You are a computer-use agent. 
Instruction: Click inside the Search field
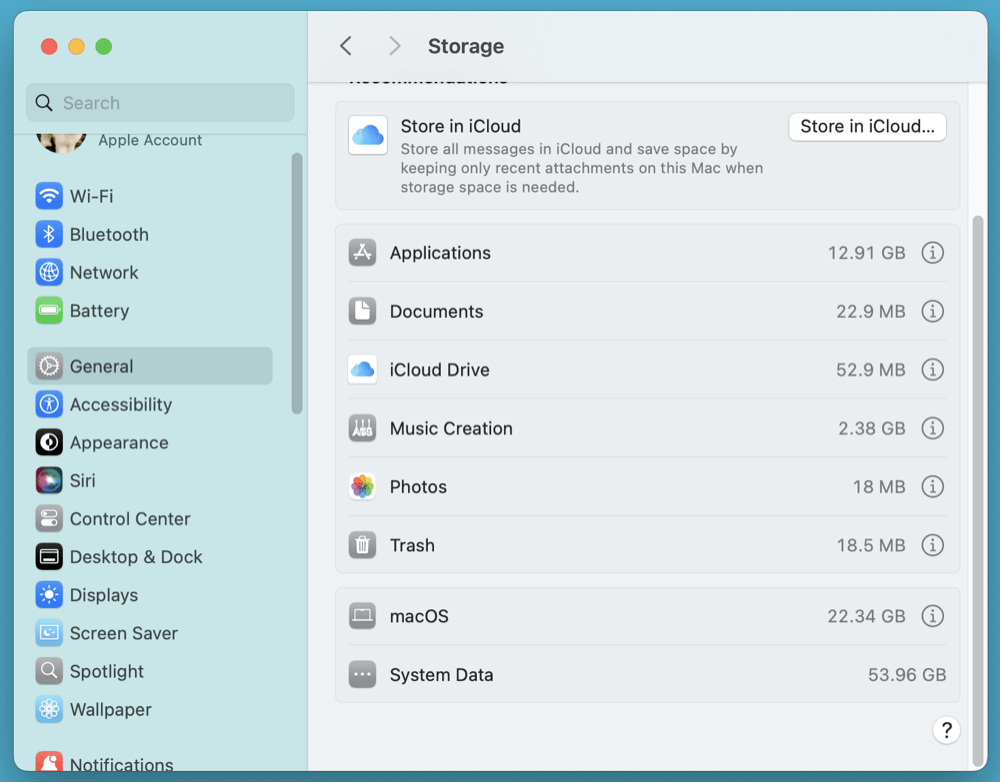pos(159,103)
